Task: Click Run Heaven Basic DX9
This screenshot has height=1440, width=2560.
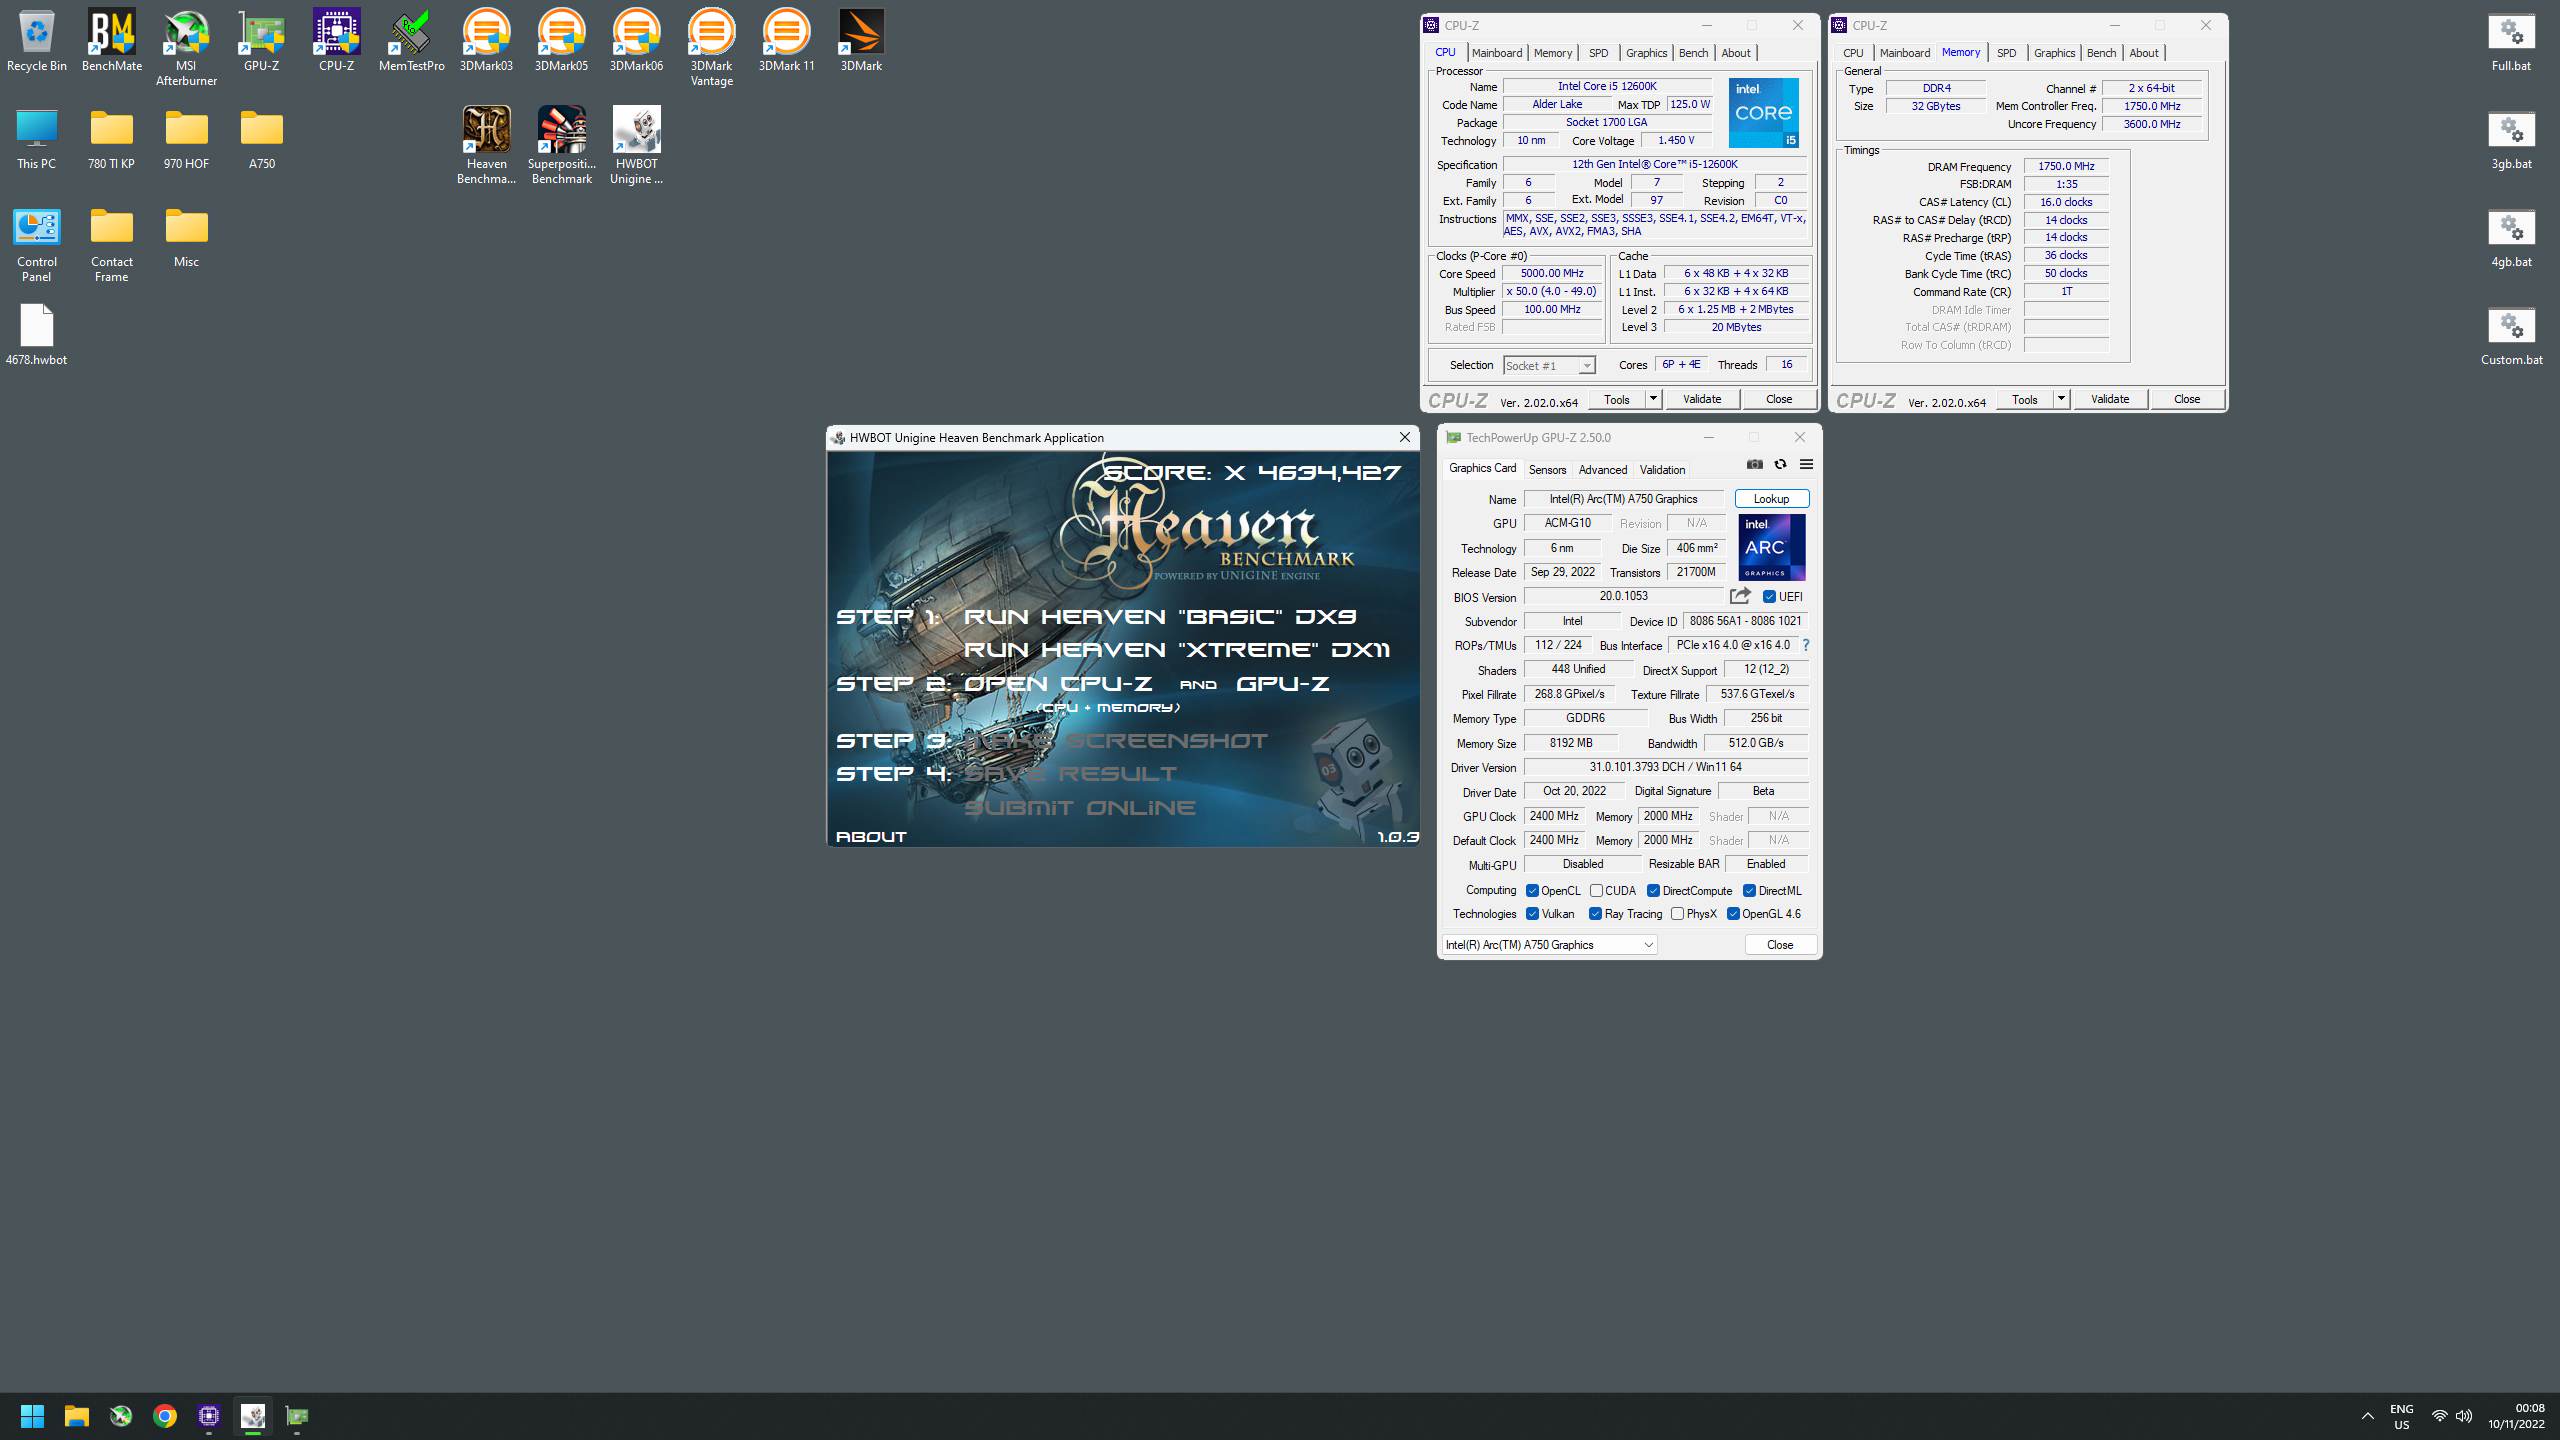Action: pos(1160,617)
